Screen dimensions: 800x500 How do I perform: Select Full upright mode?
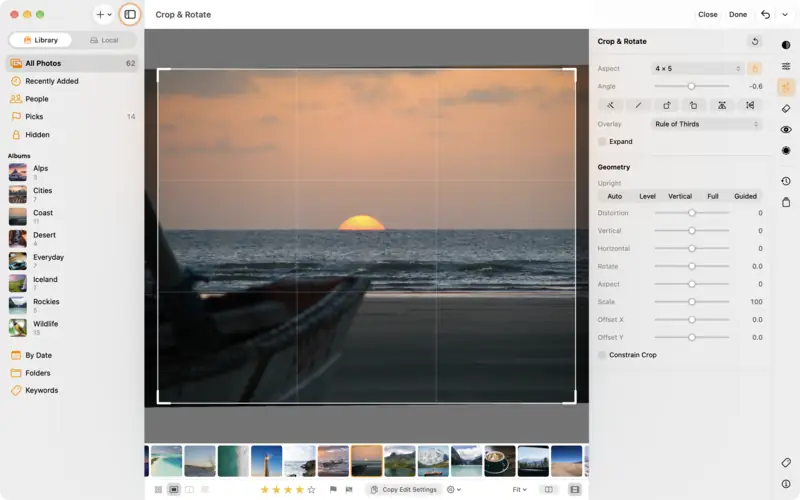click(712, 196)
